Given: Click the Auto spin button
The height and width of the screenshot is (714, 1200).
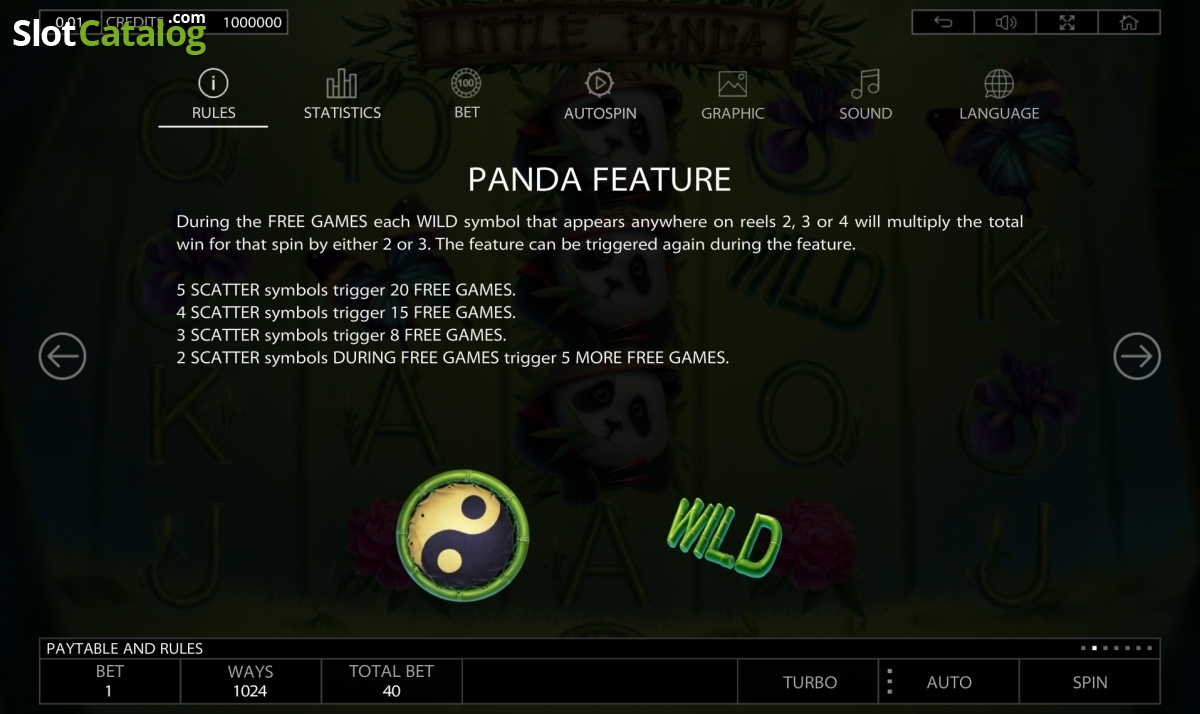Looking at the screenshot, I should point(949,682).
